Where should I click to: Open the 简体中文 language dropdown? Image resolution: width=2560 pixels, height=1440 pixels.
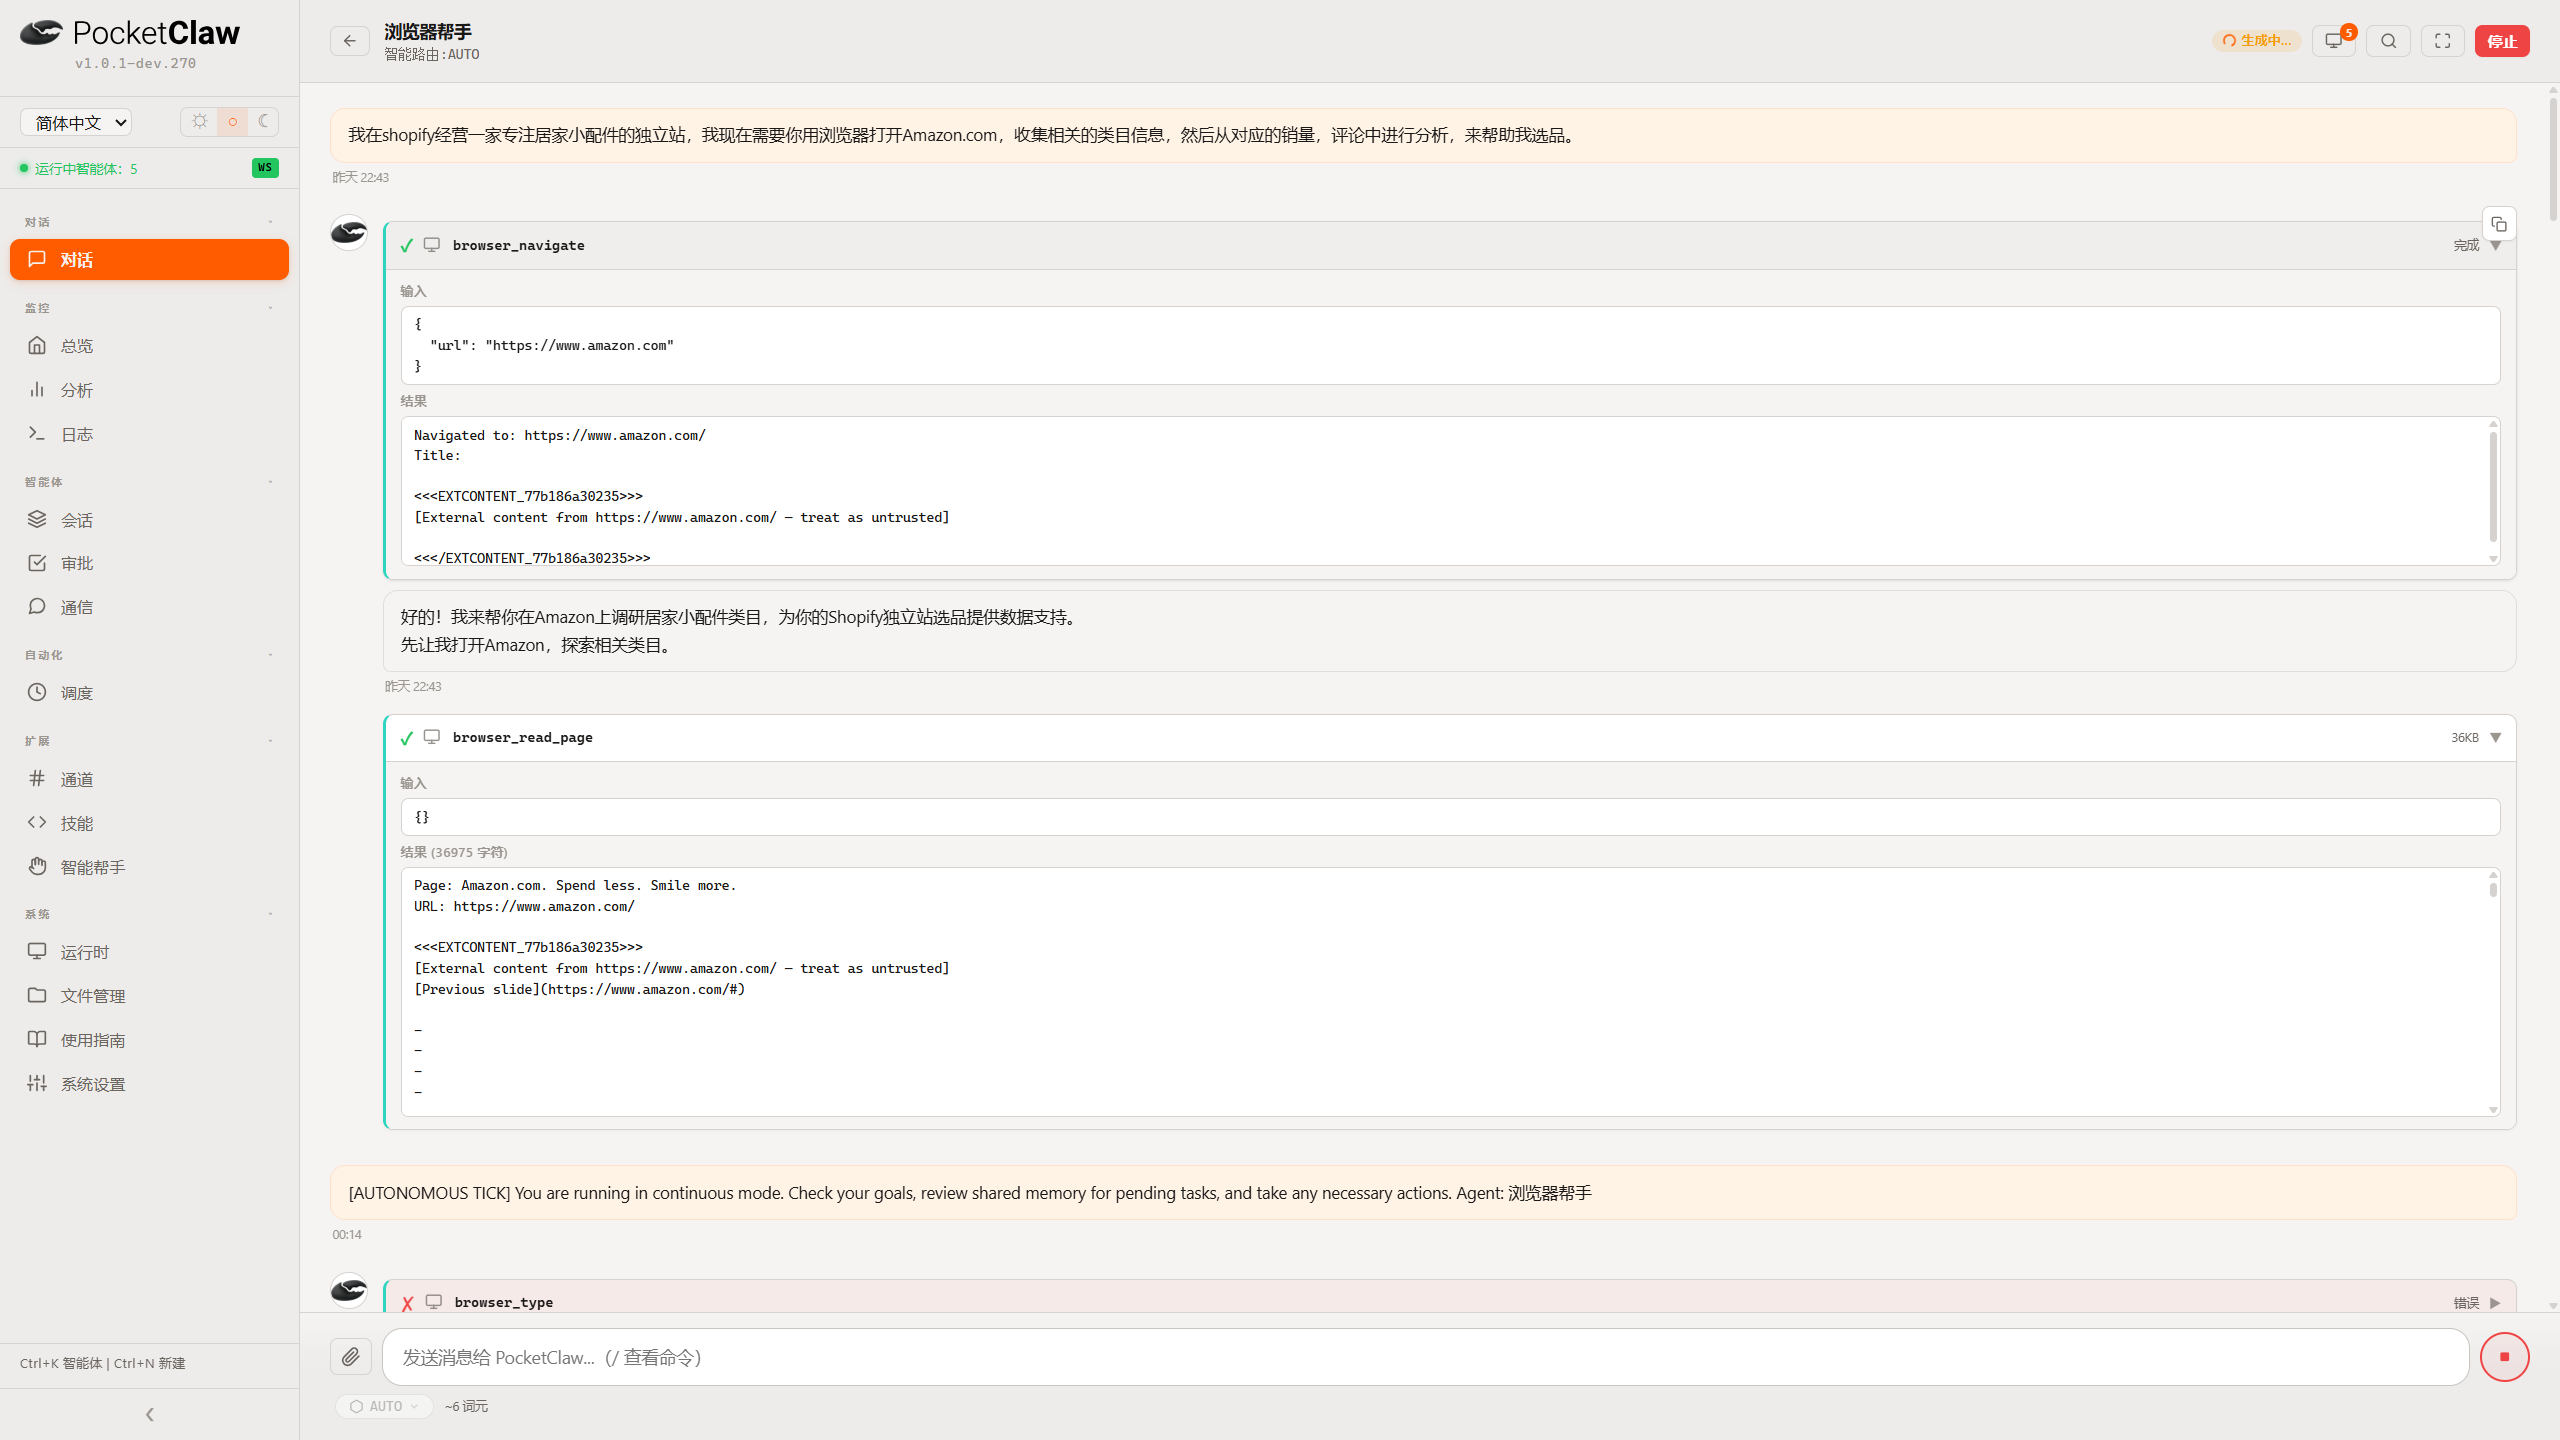pyautogui.click(x=76, y=122)
